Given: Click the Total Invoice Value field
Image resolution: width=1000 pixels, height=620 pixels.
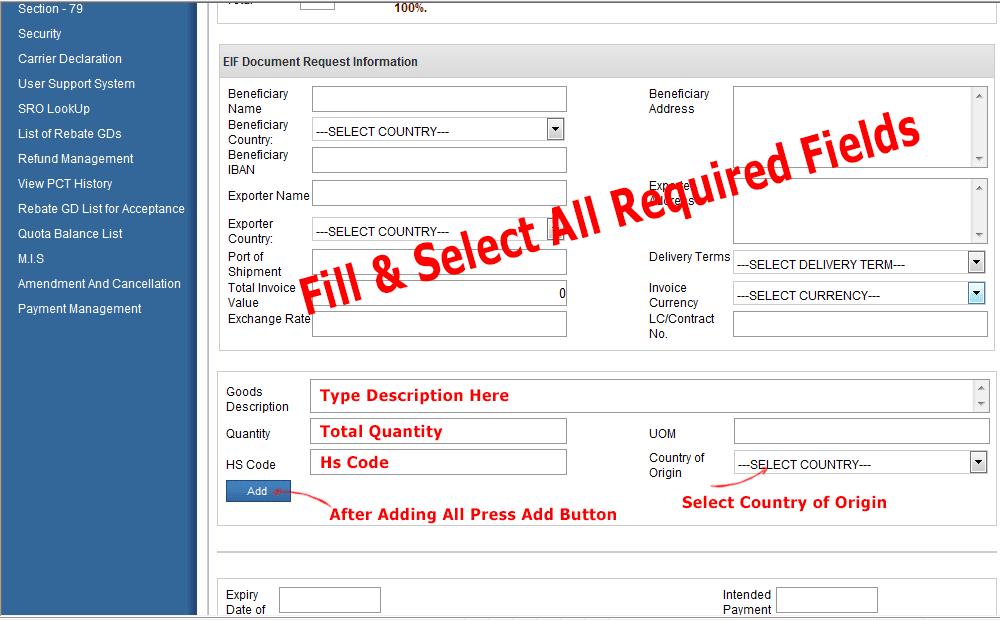Looking at the screenshot, I should point(439,293).
